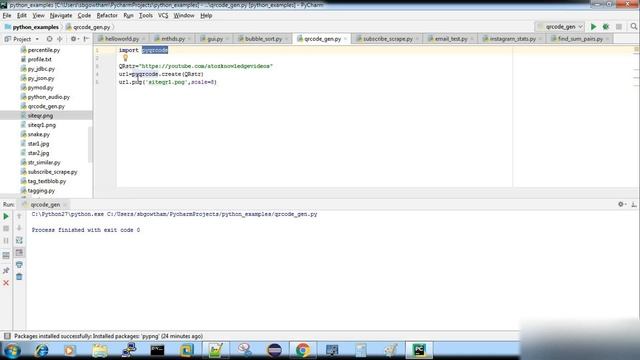Select star1.jpg in Project tree
Viewport: 640px width, 360px height.
tap(38, 144)
